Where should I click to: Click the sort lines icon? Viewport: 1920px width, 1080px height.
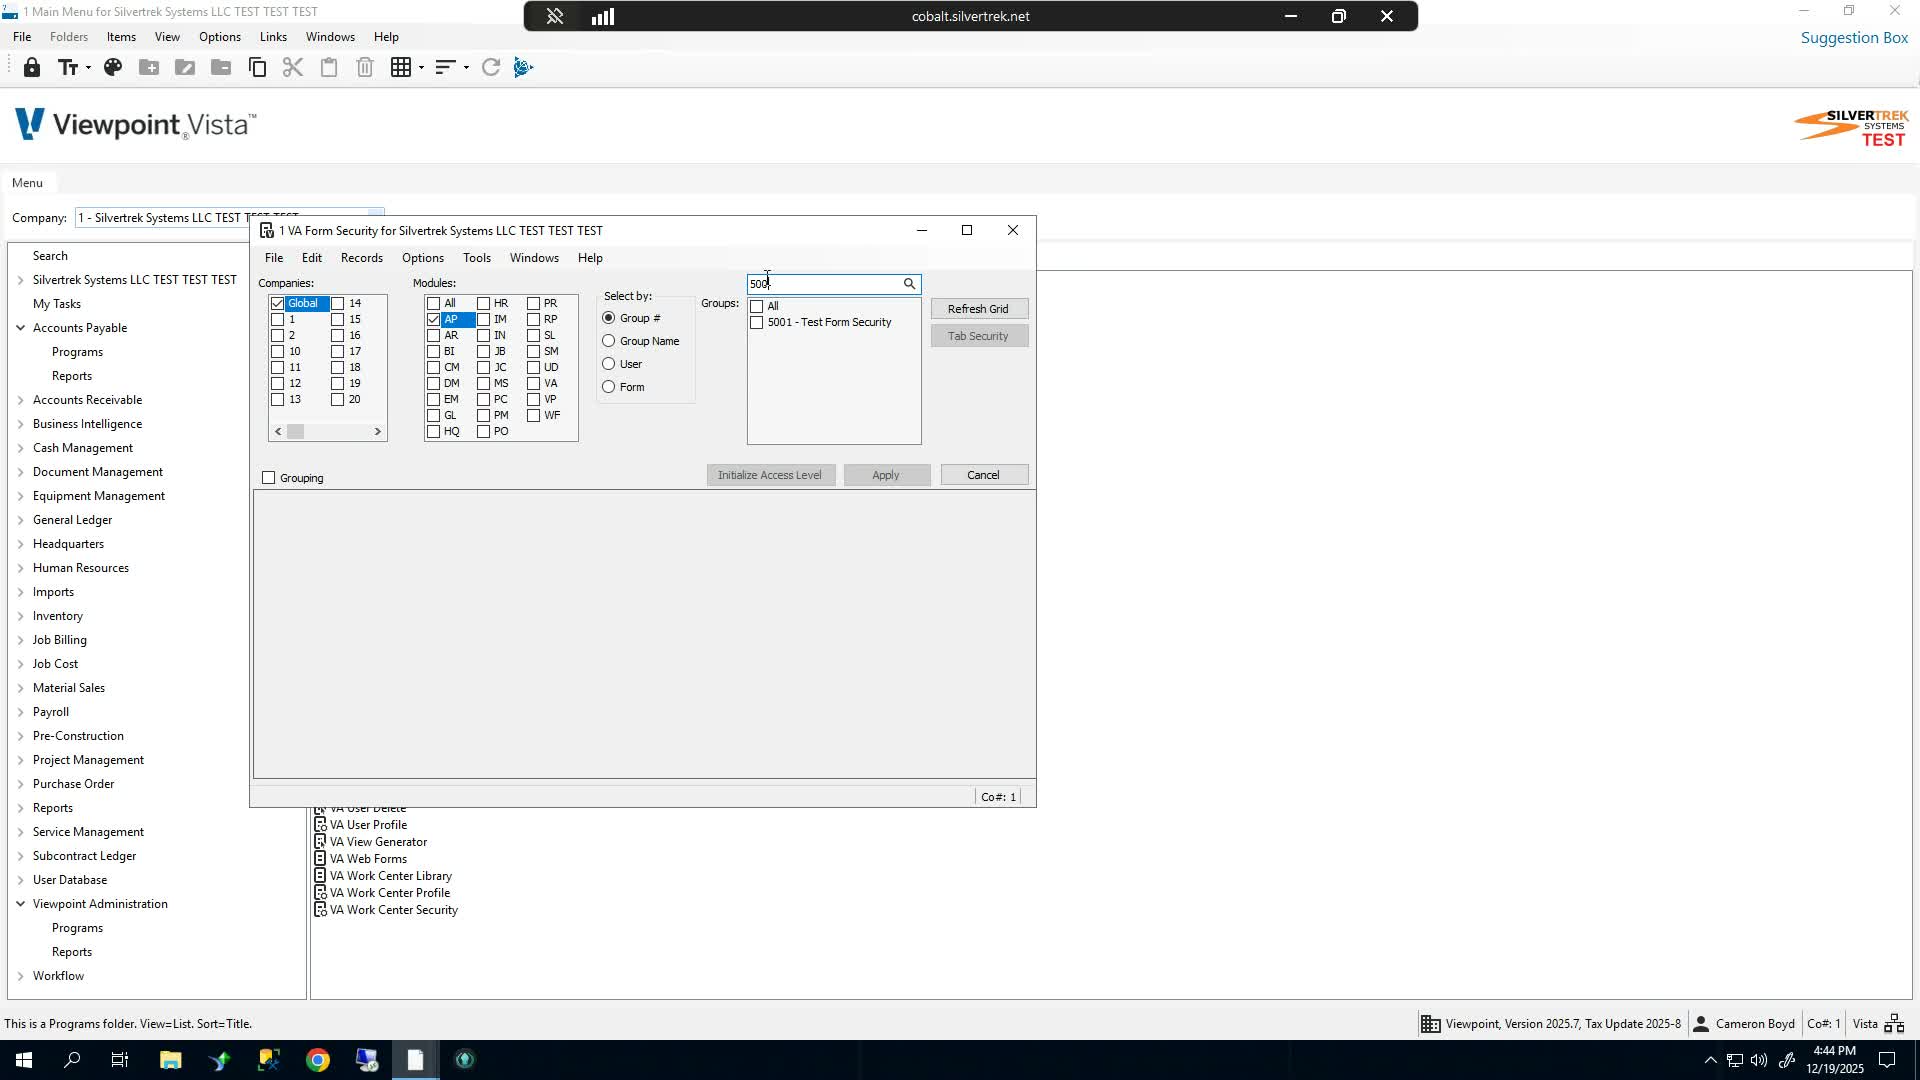[x=445, y=67]
